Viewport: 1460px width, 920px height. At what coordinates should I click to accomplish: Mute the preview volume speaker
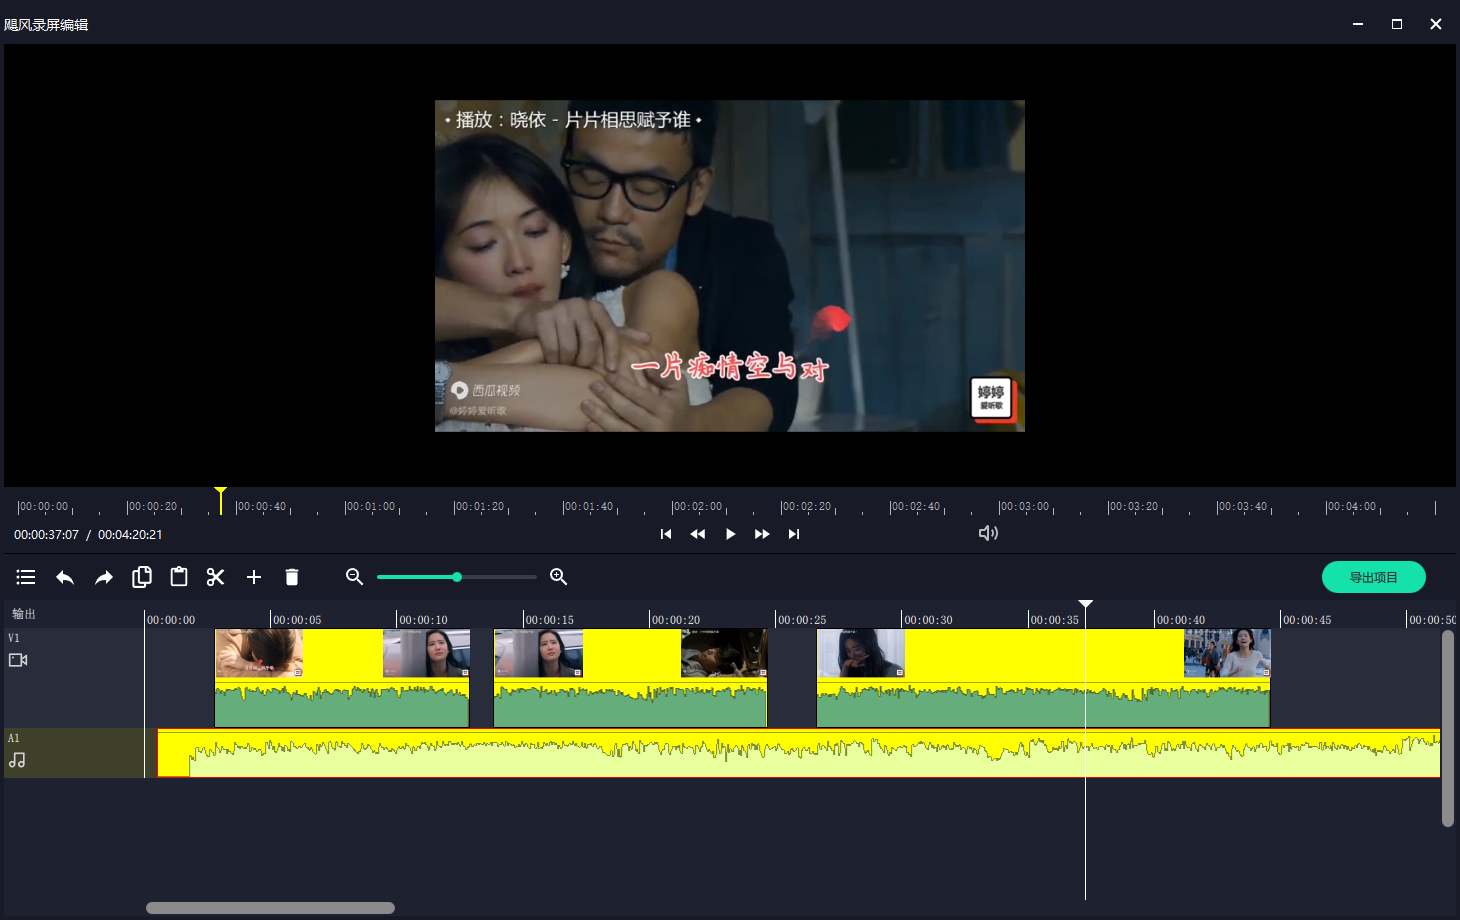(x=988, y=534)
